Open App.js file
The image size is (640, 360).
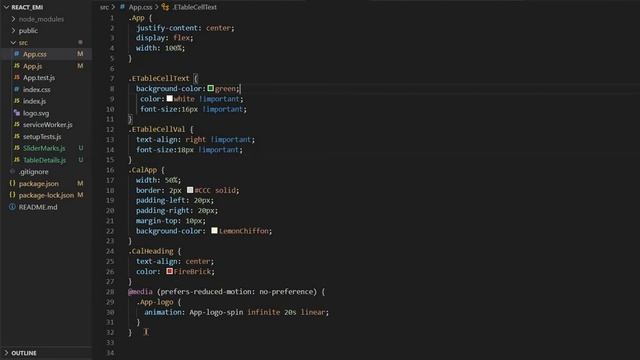(32, 66)
